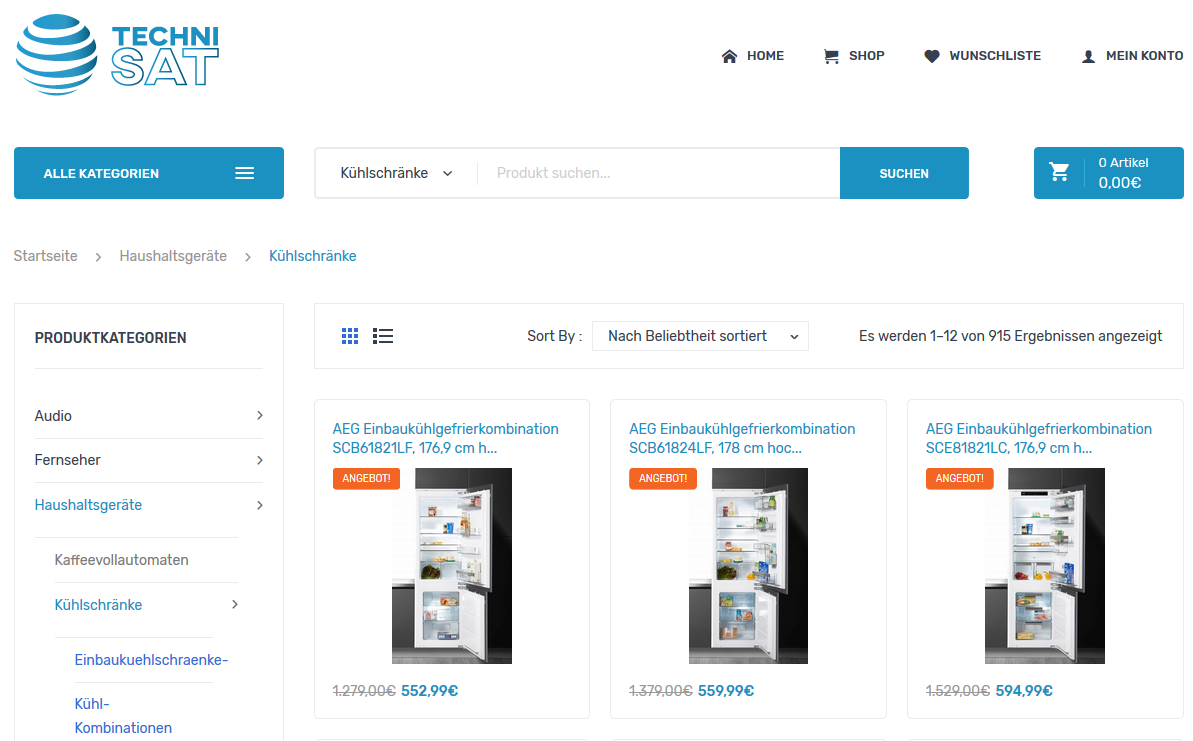Click the 552,99€ sale price

pyautogui.click(x=430, y=691)
